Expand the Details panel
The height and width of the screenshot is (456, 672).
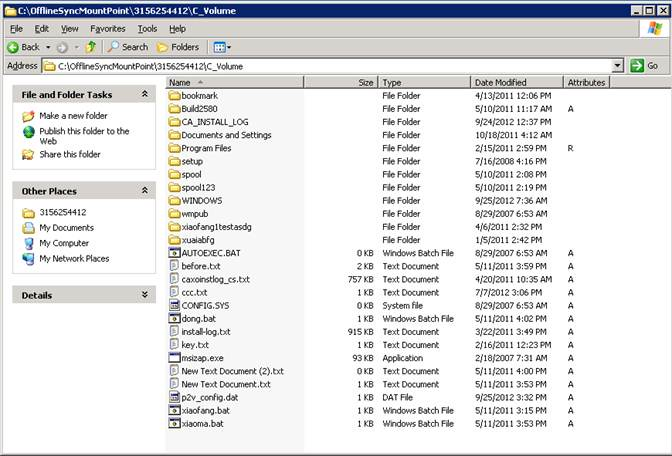(x=147, y=295)
